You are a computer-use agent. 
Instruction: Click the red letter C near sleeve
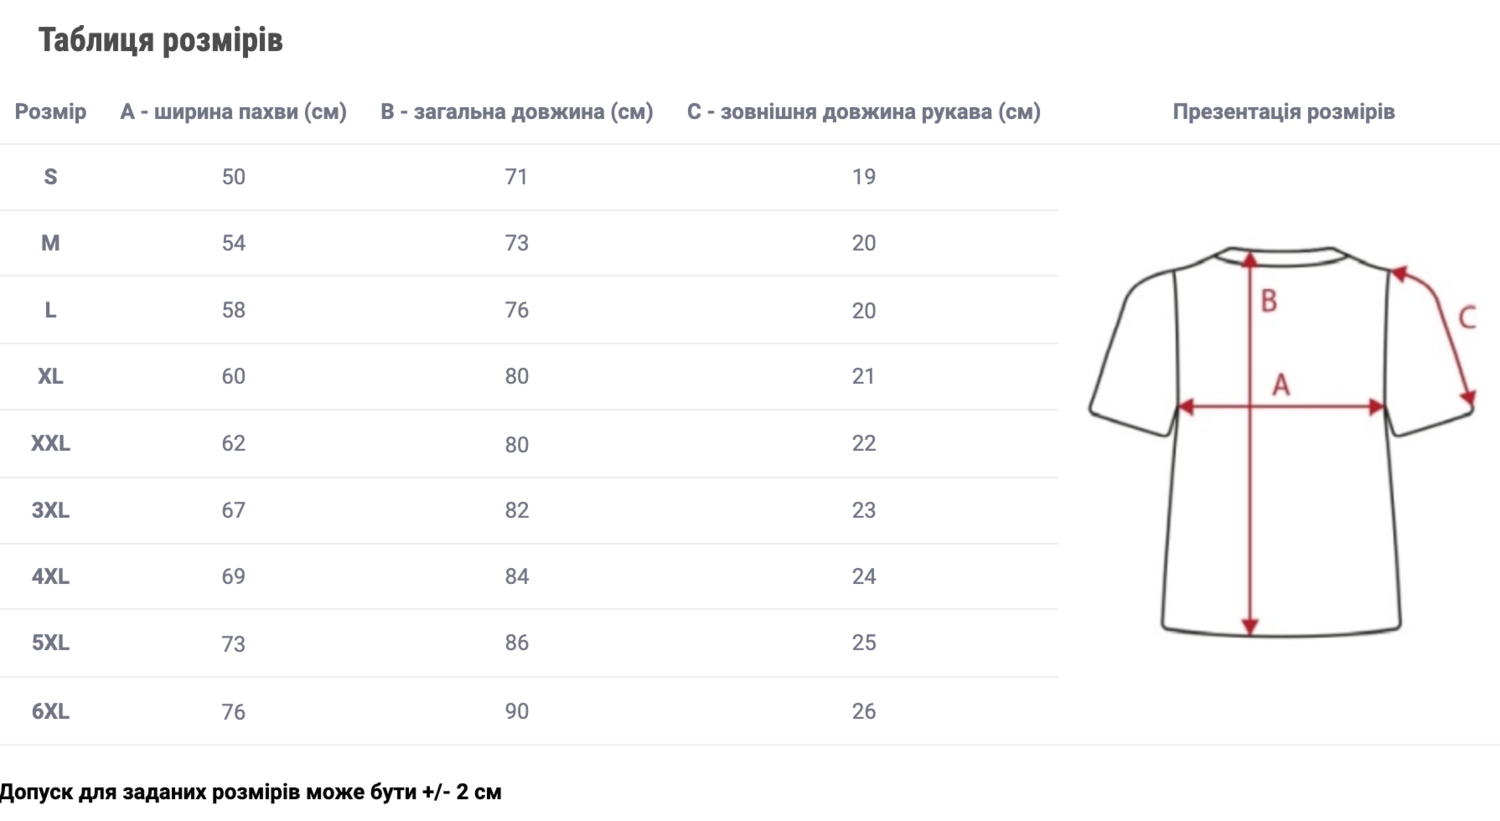(x=1467, y=318)
